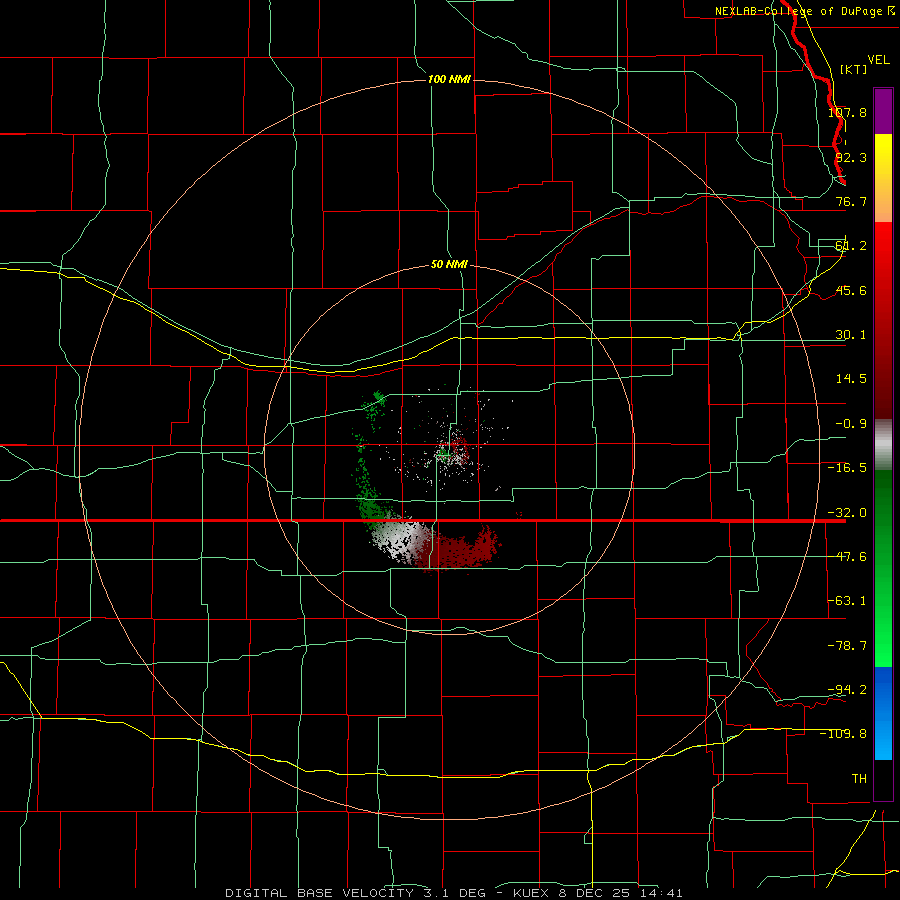Click the DIGITAL BASE VELOCITY caption text

pos(321,893)
